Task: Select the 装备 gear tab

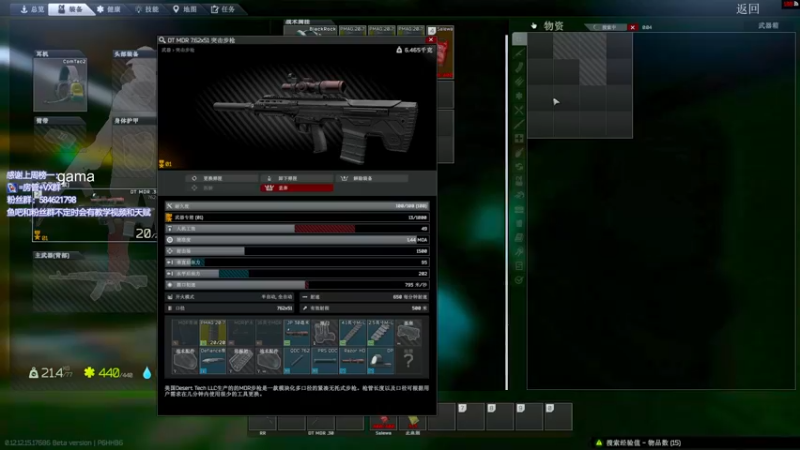Action: click(70, 9)
